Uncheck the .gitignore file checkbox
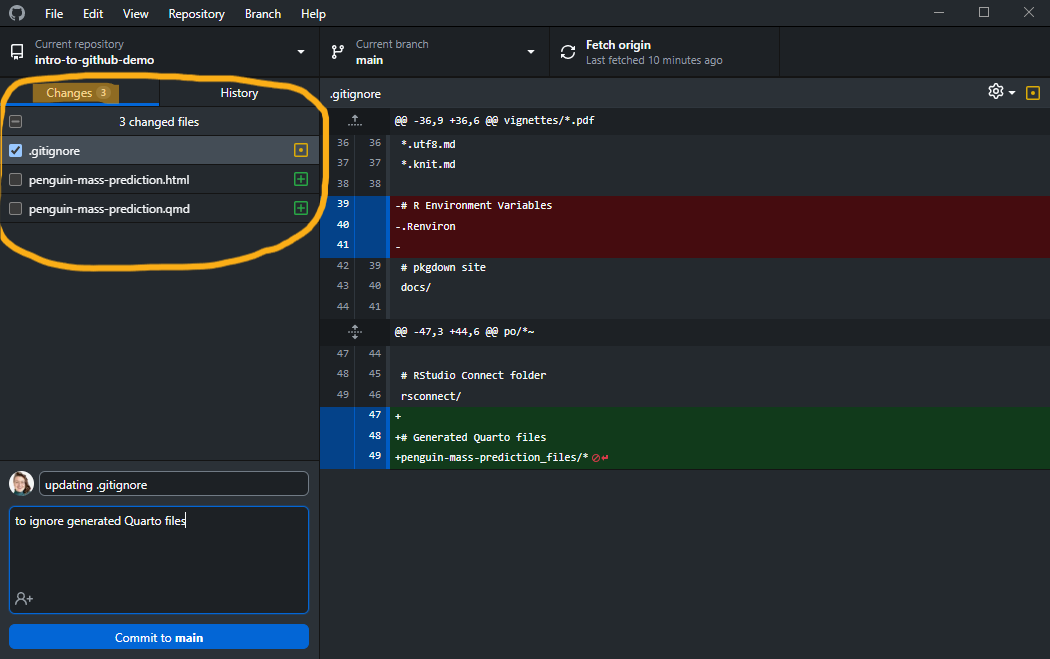 pos(15,151)
